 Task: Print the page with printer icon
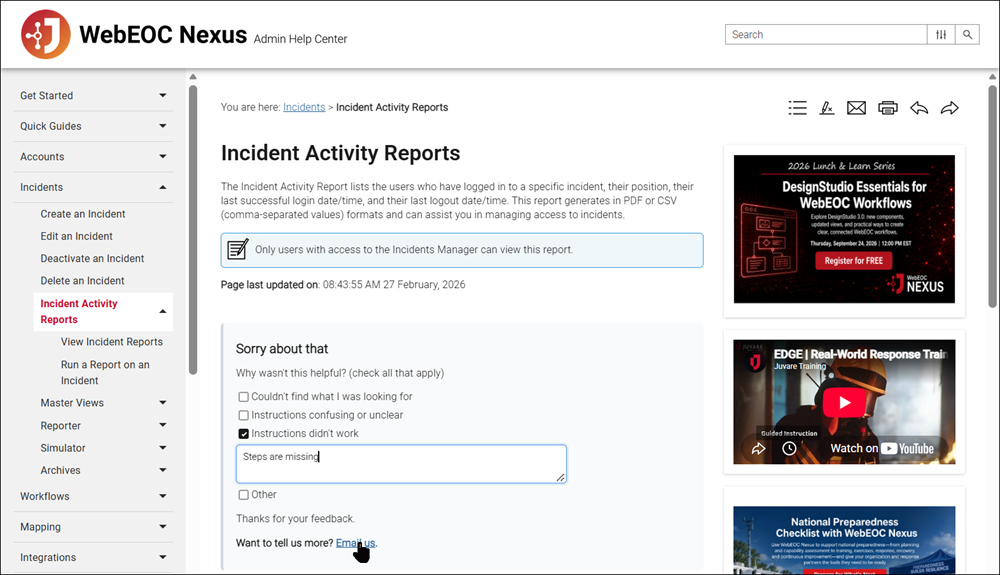point(887,108)
